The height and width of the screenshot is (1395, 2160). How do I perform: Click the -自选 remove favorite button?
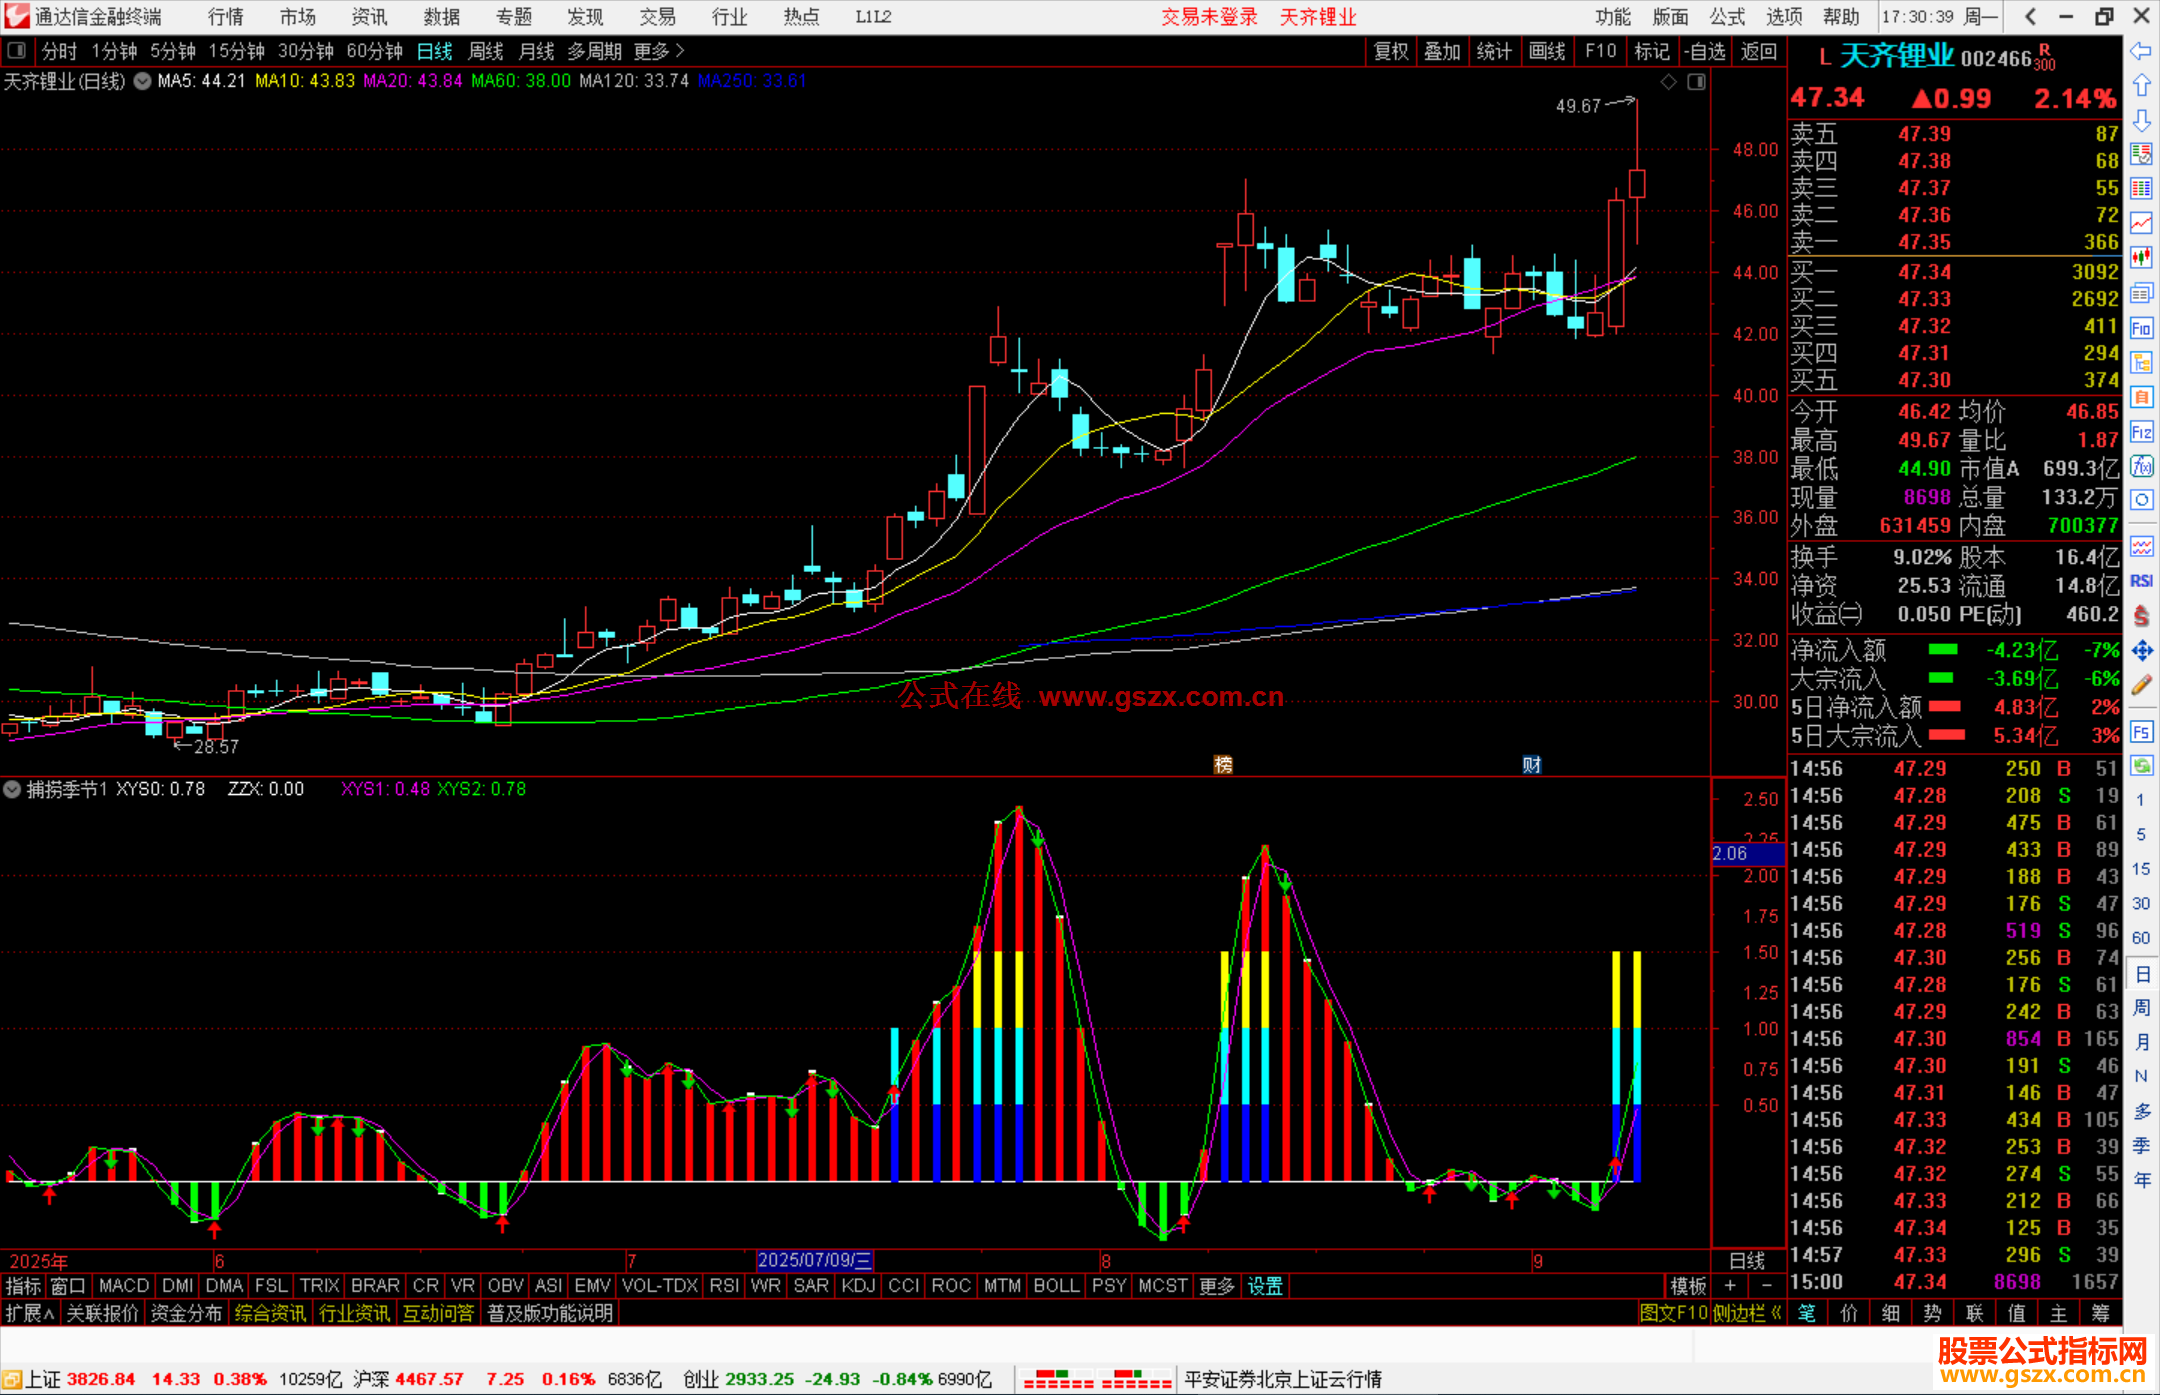[1704, 51]
